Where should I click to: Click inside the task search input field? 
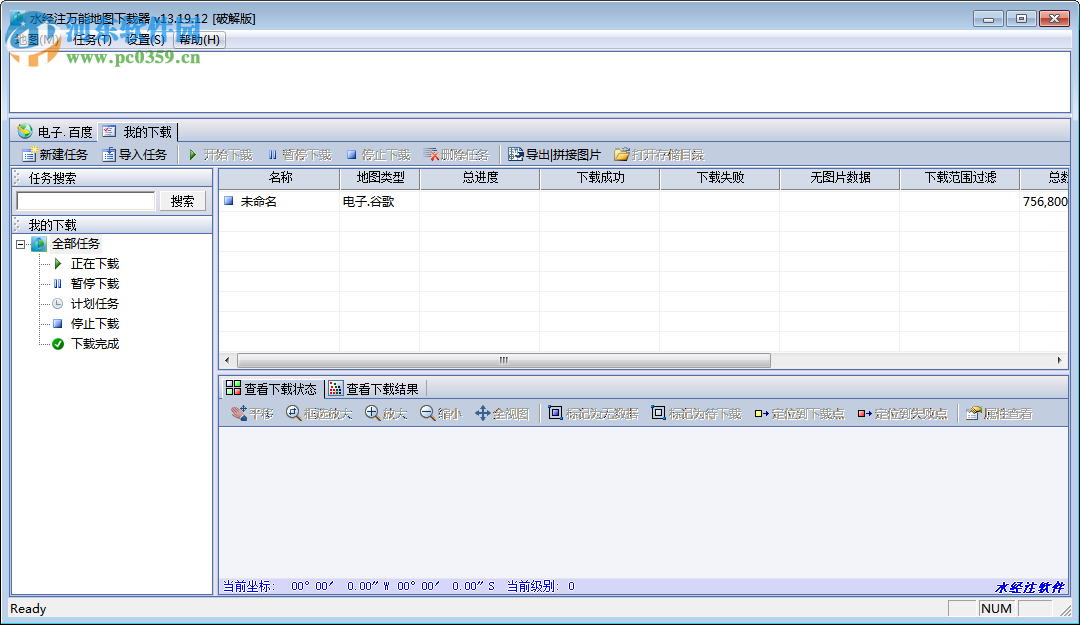(x=85, y=199)
